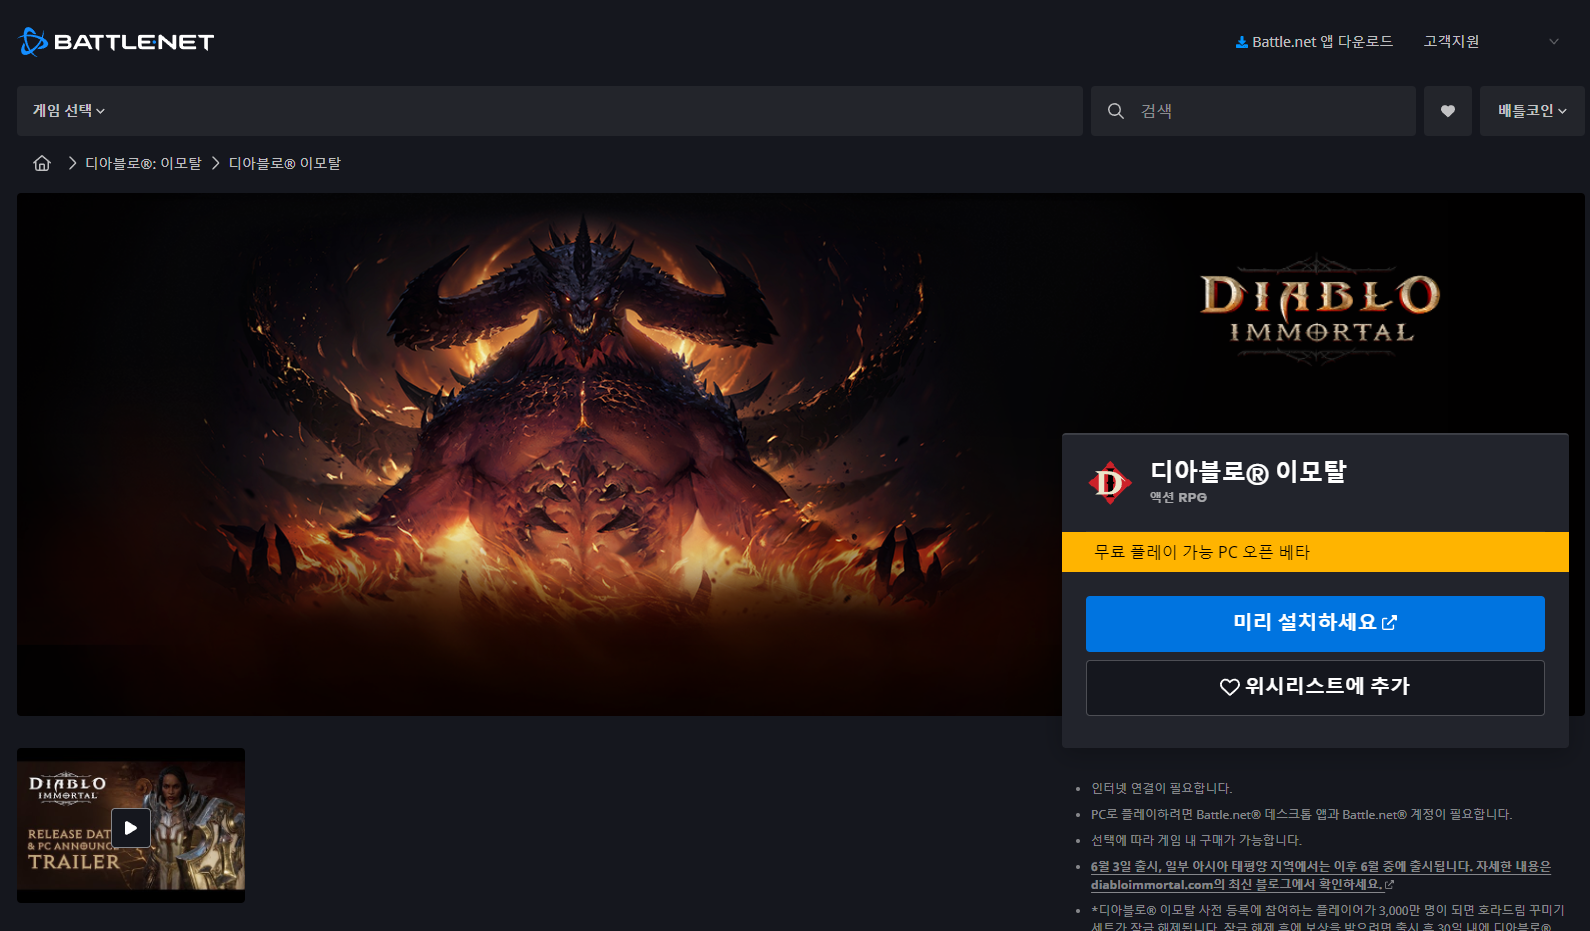Open the 고객지원 support link
Viewport: 1590px width, 931px height.
[1451, 42]
